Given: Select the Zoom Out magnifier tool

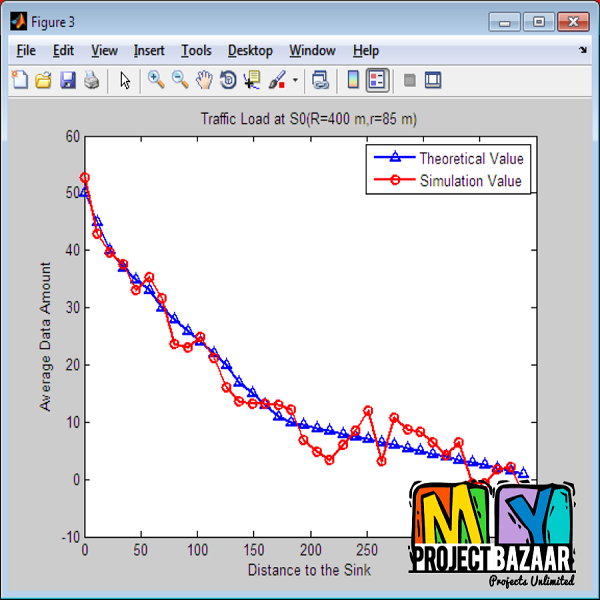Looking at the screenshot, I should (x=180, y=80).
